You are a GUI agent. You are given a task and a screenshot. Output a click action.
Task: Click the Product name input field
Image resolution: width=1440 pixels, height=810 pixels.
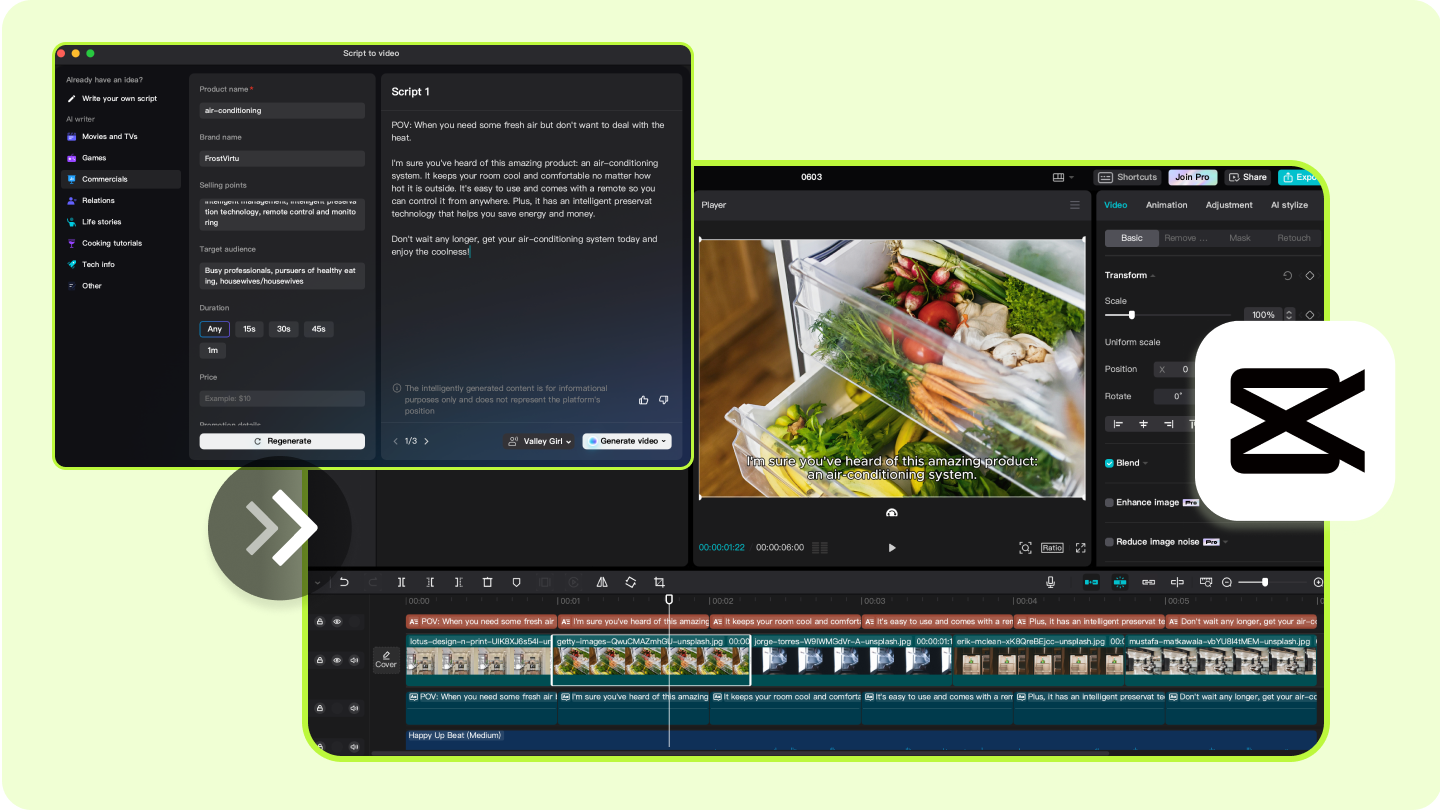(x=282, y=110)
